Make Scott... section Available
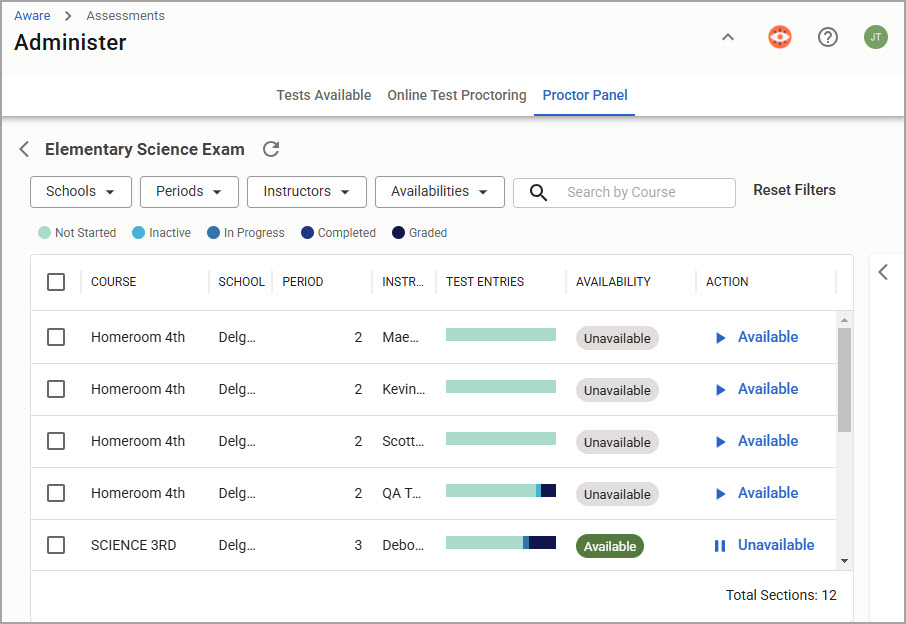The height and width of the screenshot is (624, 906). coord(768,441)
